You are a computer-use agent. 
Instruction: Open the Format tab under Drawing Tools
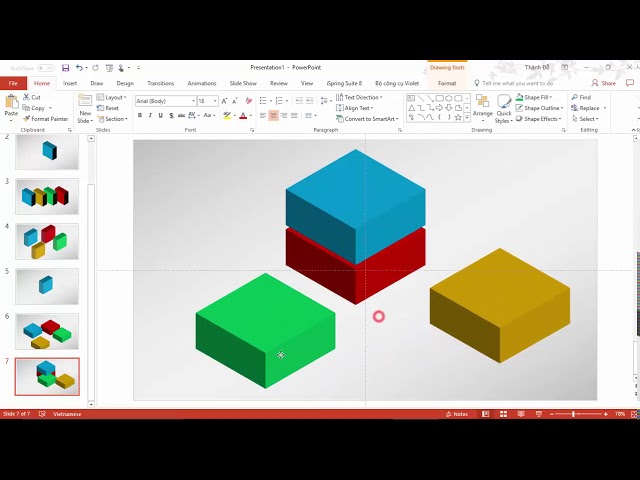pyautogui.click(x=446, y=83)
